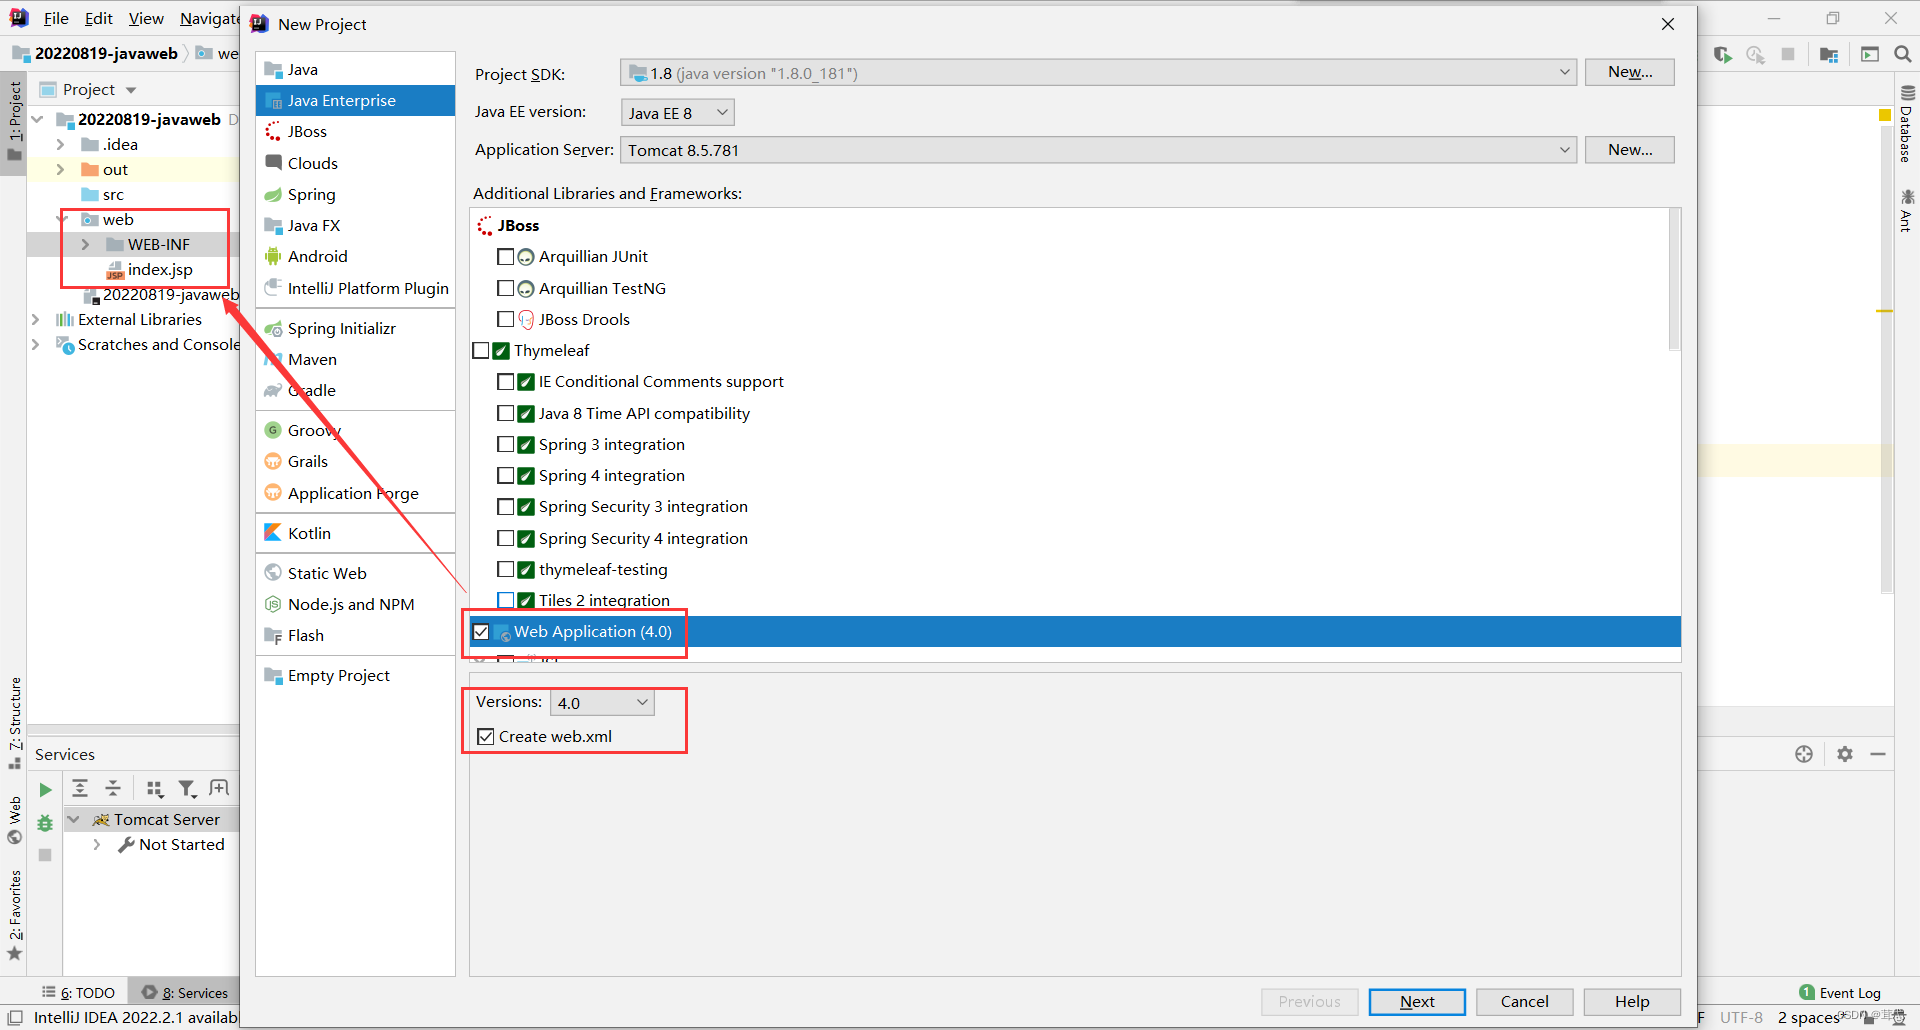This screenshot has height=1030, width=1920.
Task: Expand WEB-INF folder node
Action: [85, 244]
